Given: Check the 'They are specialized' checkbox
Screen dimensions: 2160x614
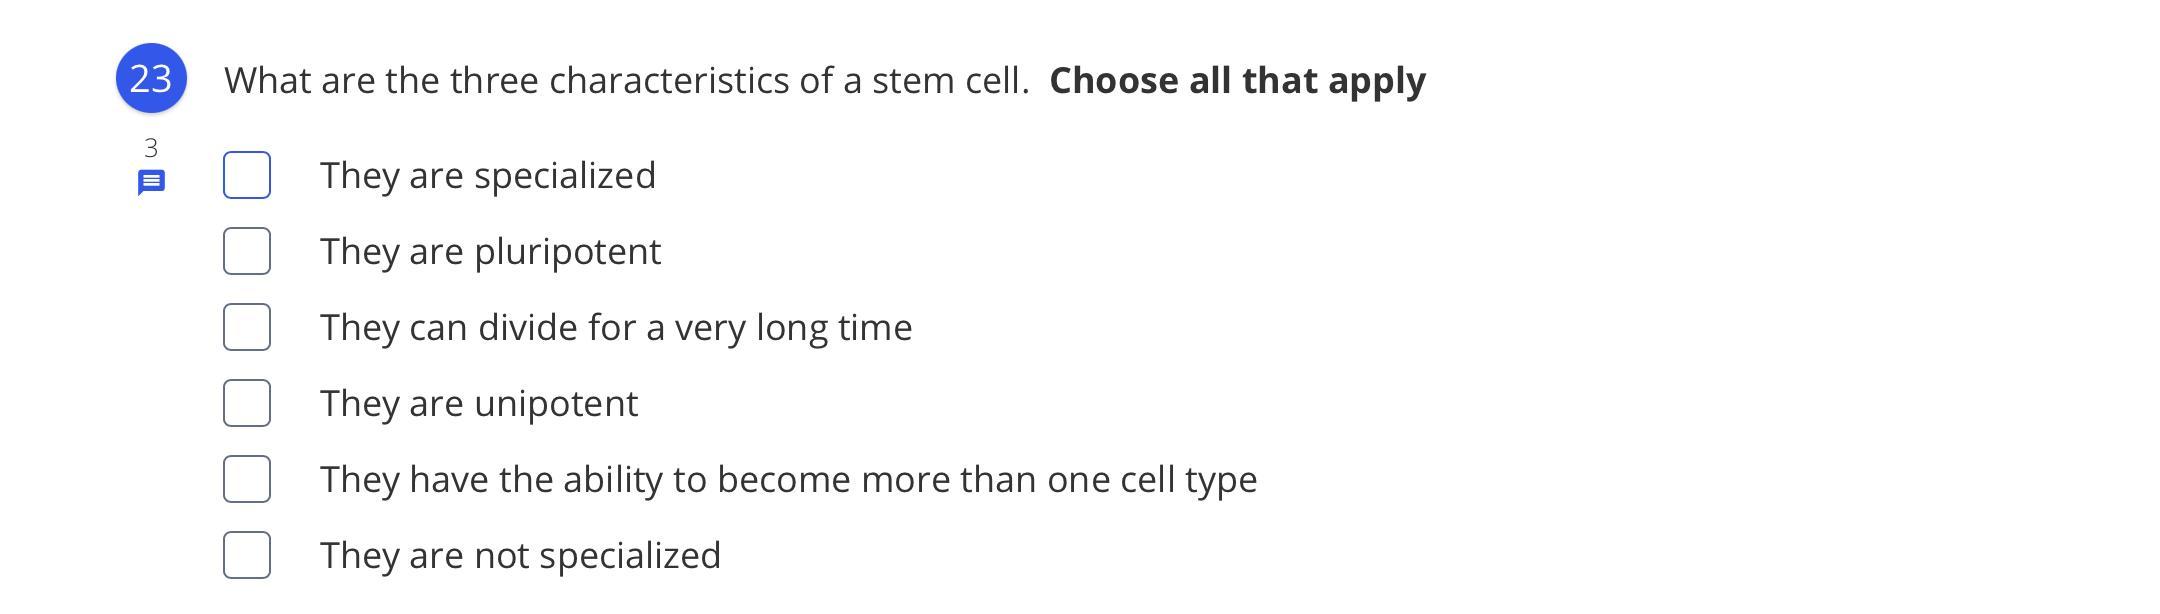Looking at the screenshot, I should pyautogui.click(x=247, y=175).
